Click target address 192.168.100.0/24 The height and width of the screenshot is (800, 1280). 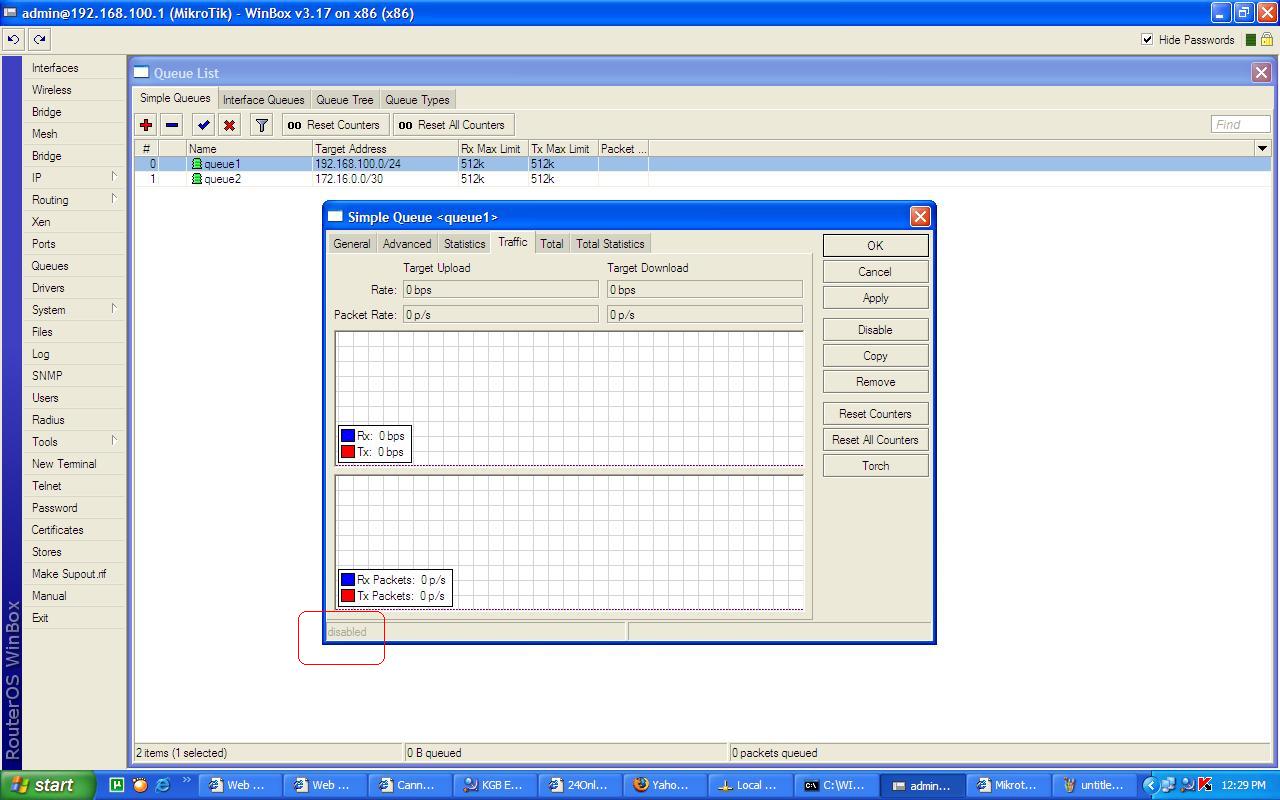point(358,164)
